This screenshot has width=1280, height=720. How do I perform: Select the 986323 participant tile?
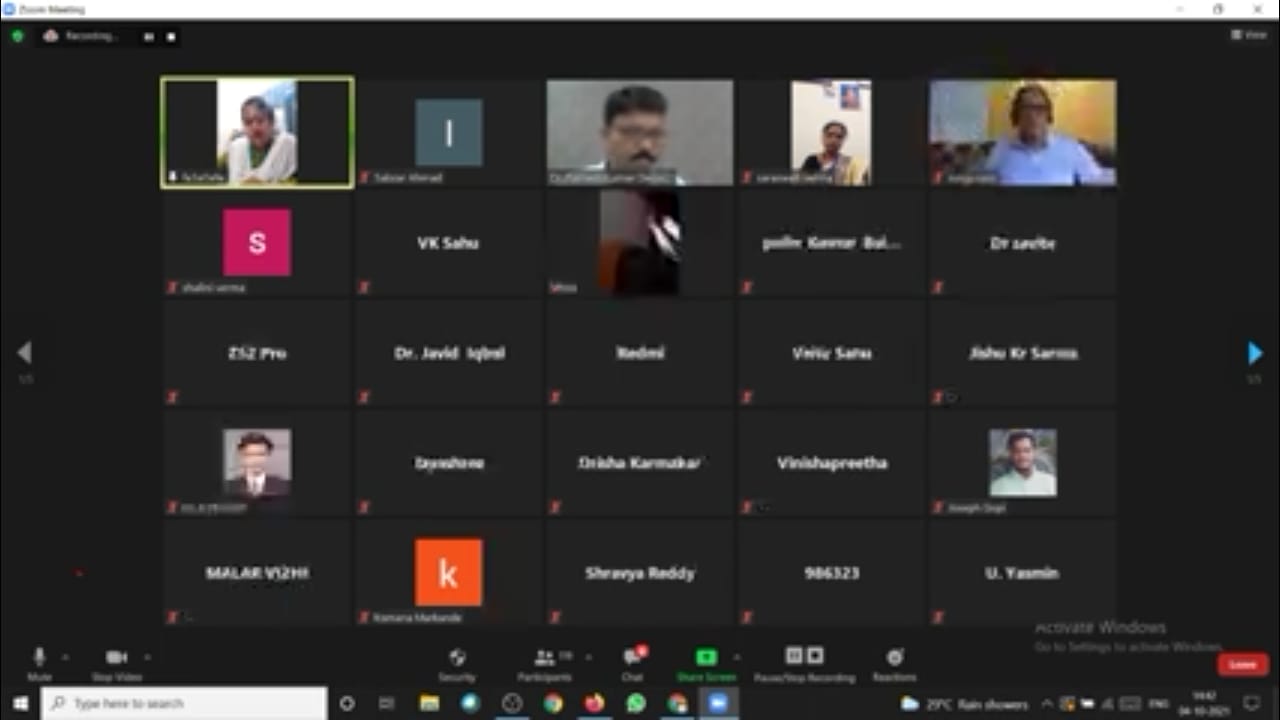click(831, 573)
